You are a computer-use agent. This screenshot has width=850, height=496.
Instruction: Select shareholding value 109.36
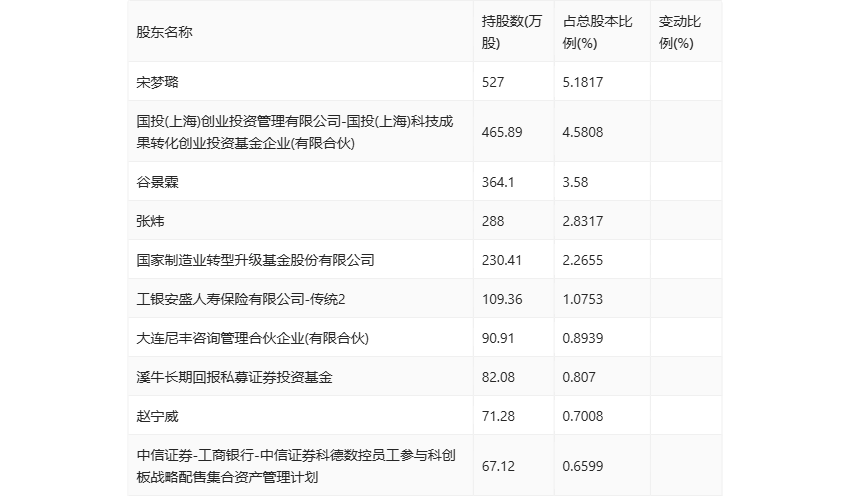click(x=502, y=299)
